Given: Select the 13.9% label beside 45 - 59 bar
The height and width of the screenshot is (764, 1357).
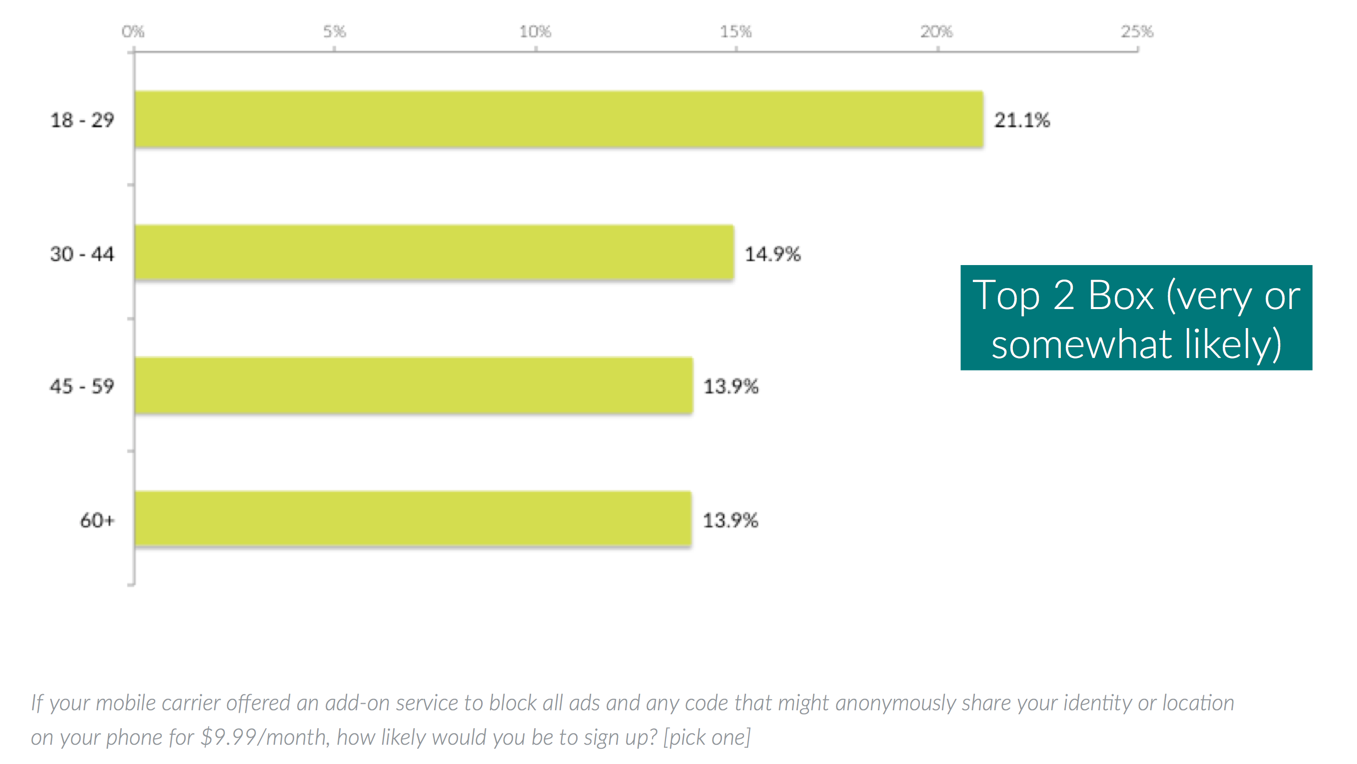Looking at the screenshot, I should (x=731, y=386).
